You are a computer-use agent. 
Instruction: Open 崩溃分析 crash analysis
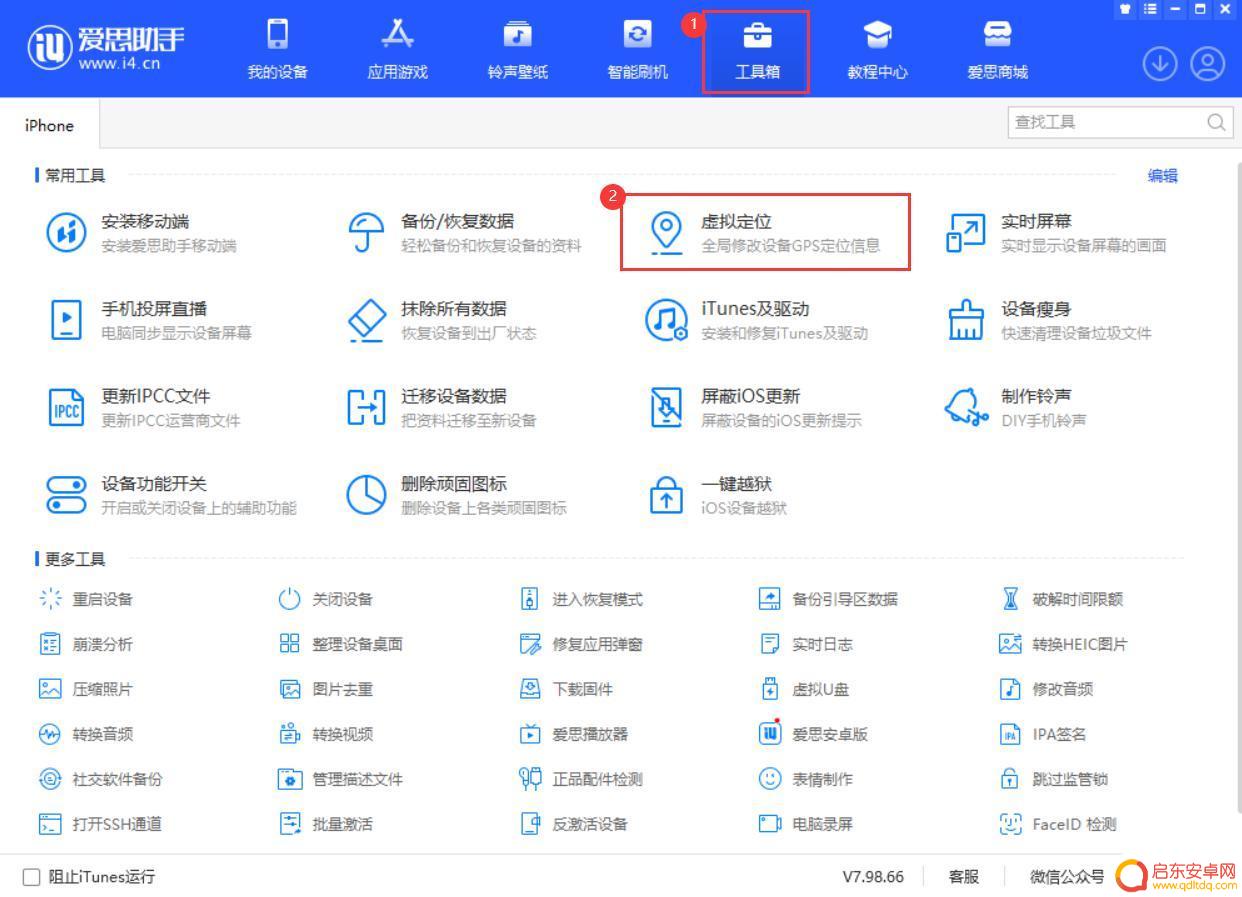coord(86,644)
